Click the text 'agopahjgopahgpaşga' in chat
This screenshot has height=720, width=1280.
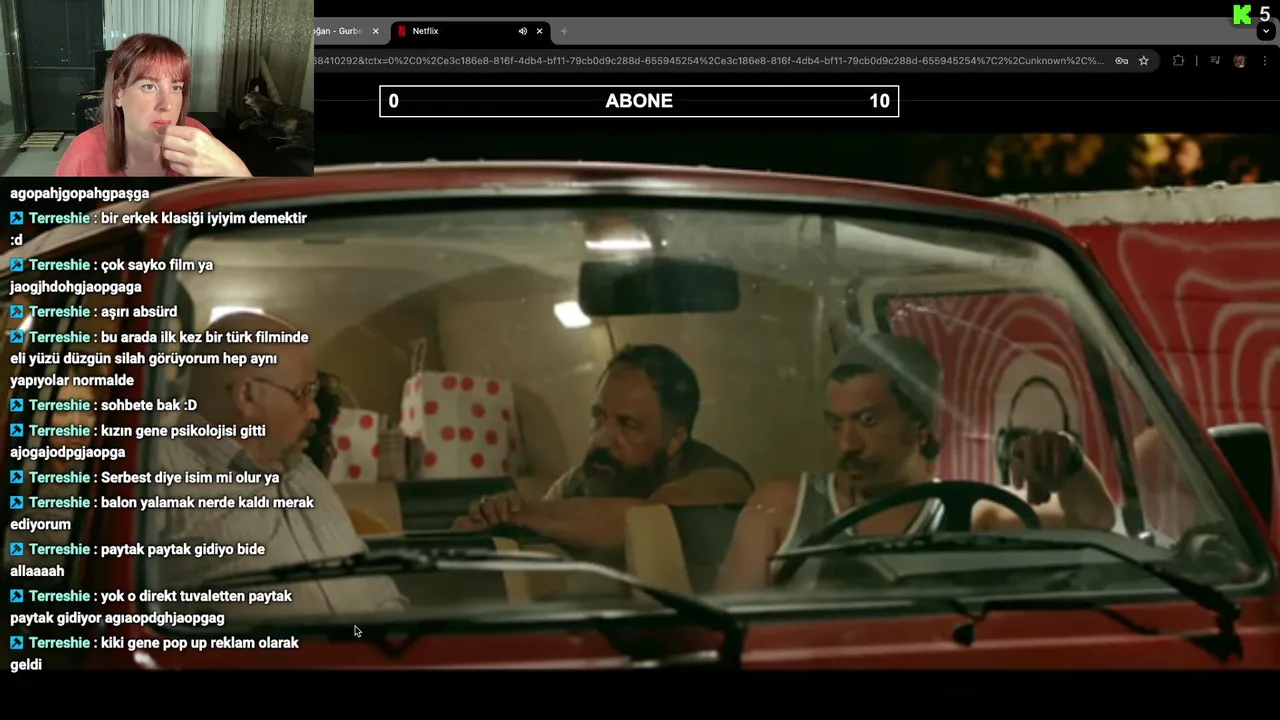(x=79, y=194)
